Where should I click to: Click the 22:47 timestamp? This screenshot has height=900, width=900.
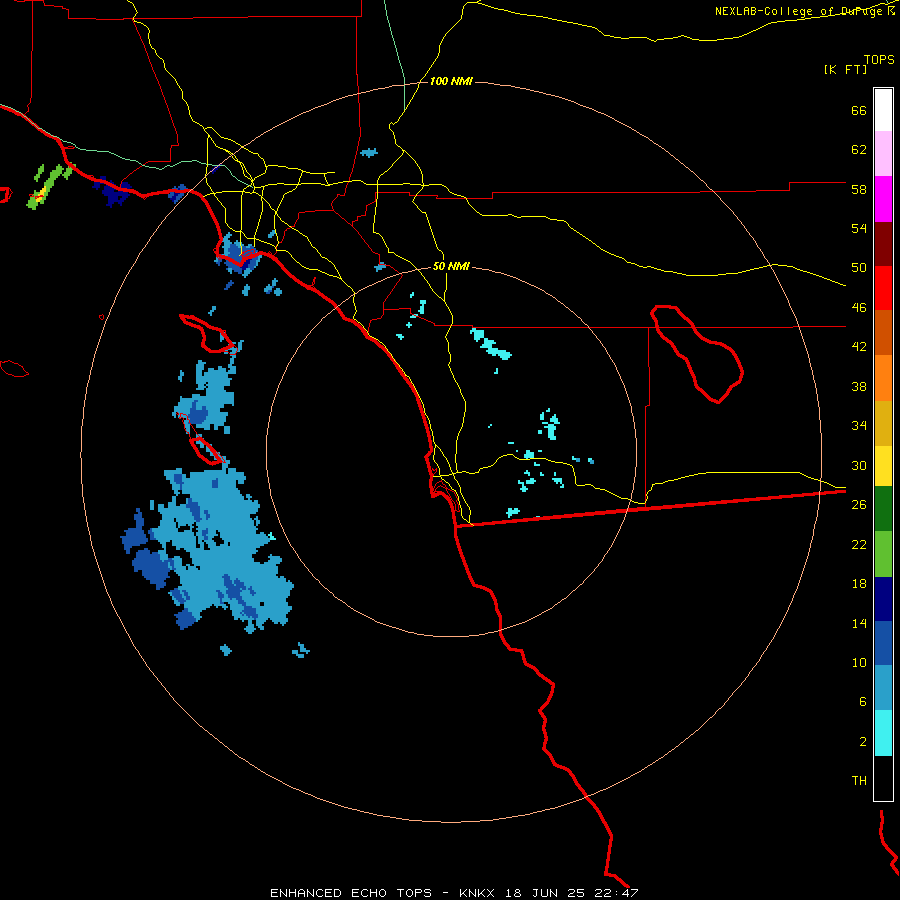point(616,893)
